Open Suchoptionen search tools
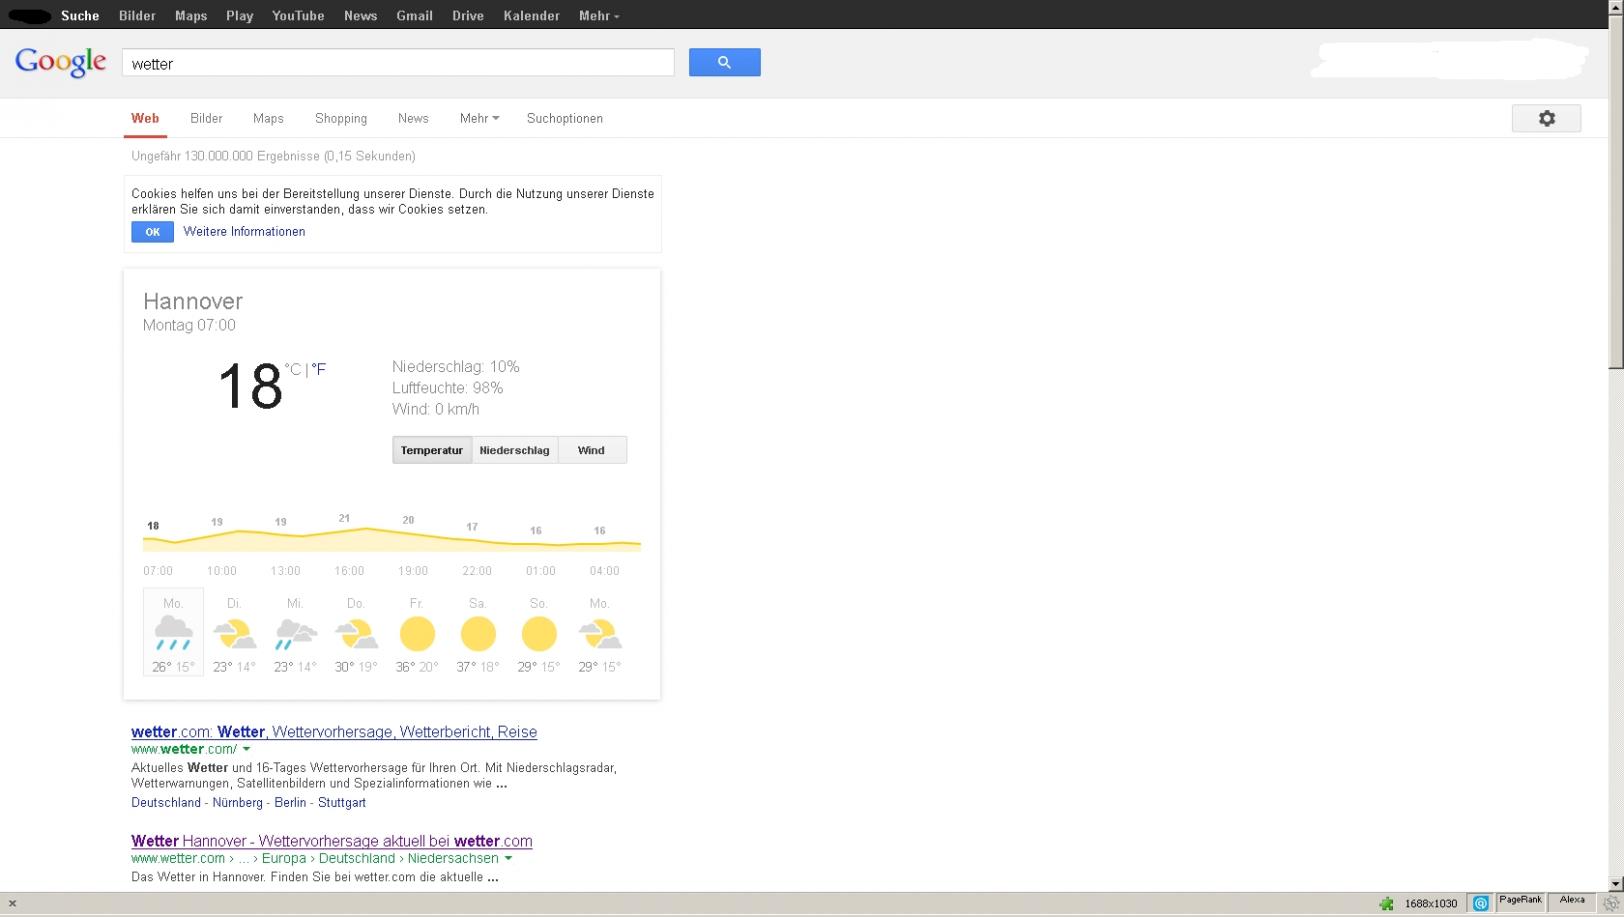This screenshot has height=917, width=1624. click(x=565, y=118)
